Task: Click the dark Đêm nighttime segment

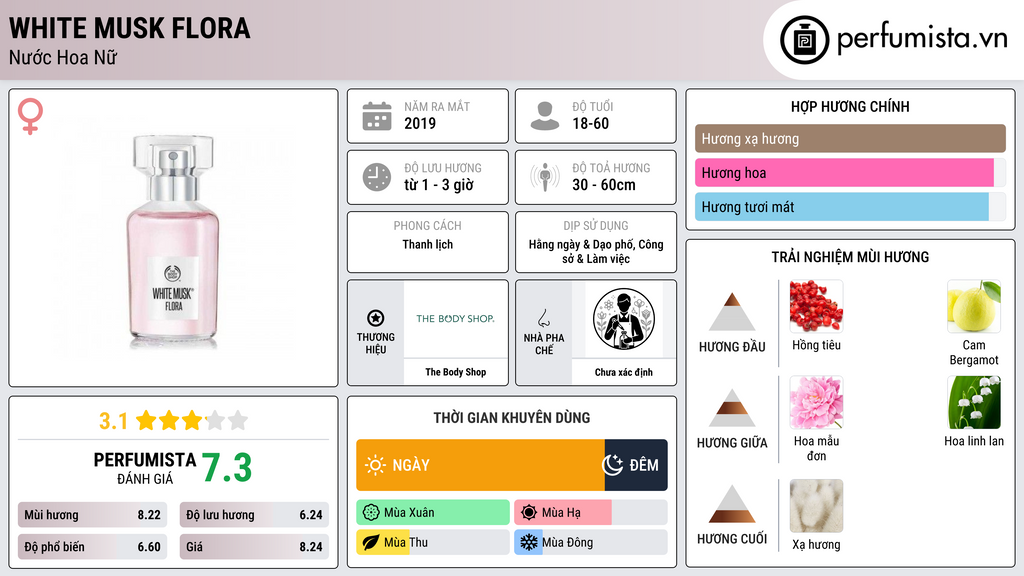Action: [x=636, y=465]
